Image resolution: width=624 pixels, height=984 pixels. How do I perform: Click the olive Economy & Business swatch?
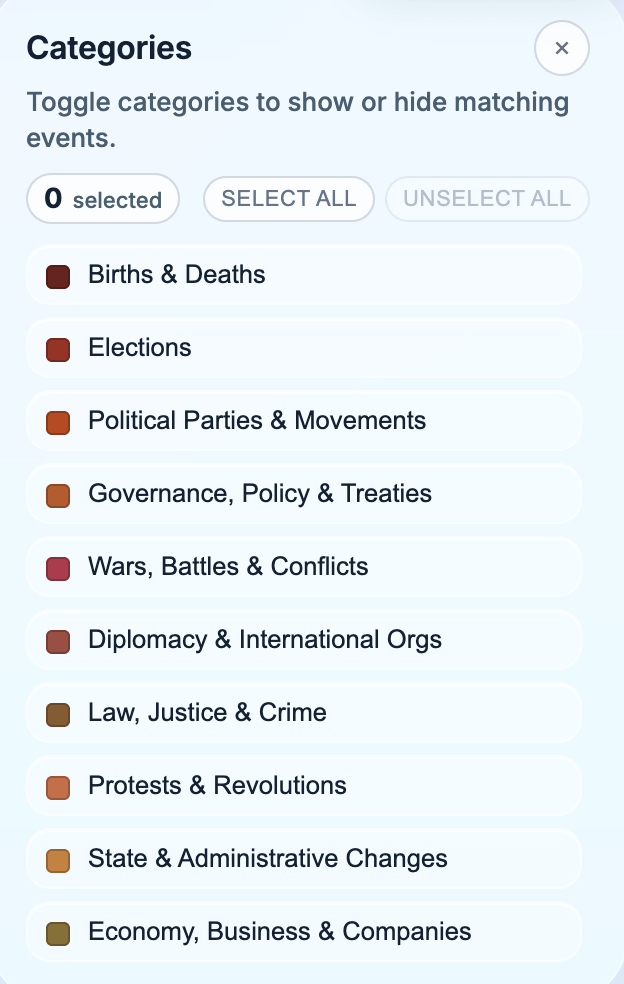[58, 932]
